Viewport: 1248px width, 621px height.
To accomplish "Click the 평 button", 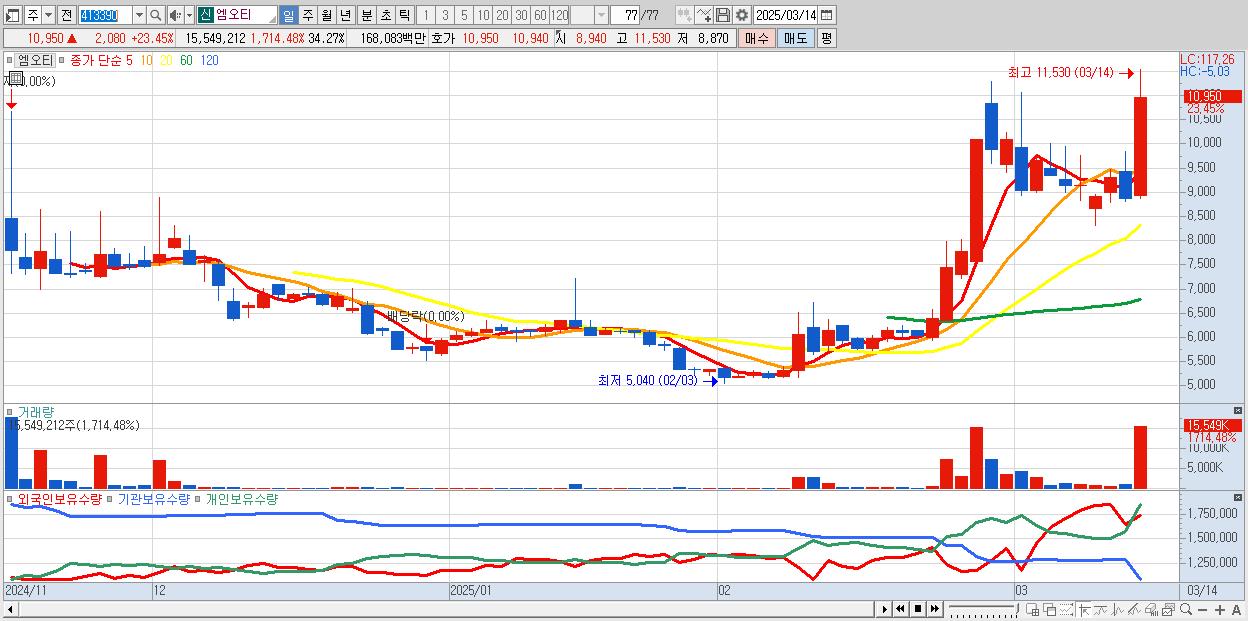I will coord(826,38).
